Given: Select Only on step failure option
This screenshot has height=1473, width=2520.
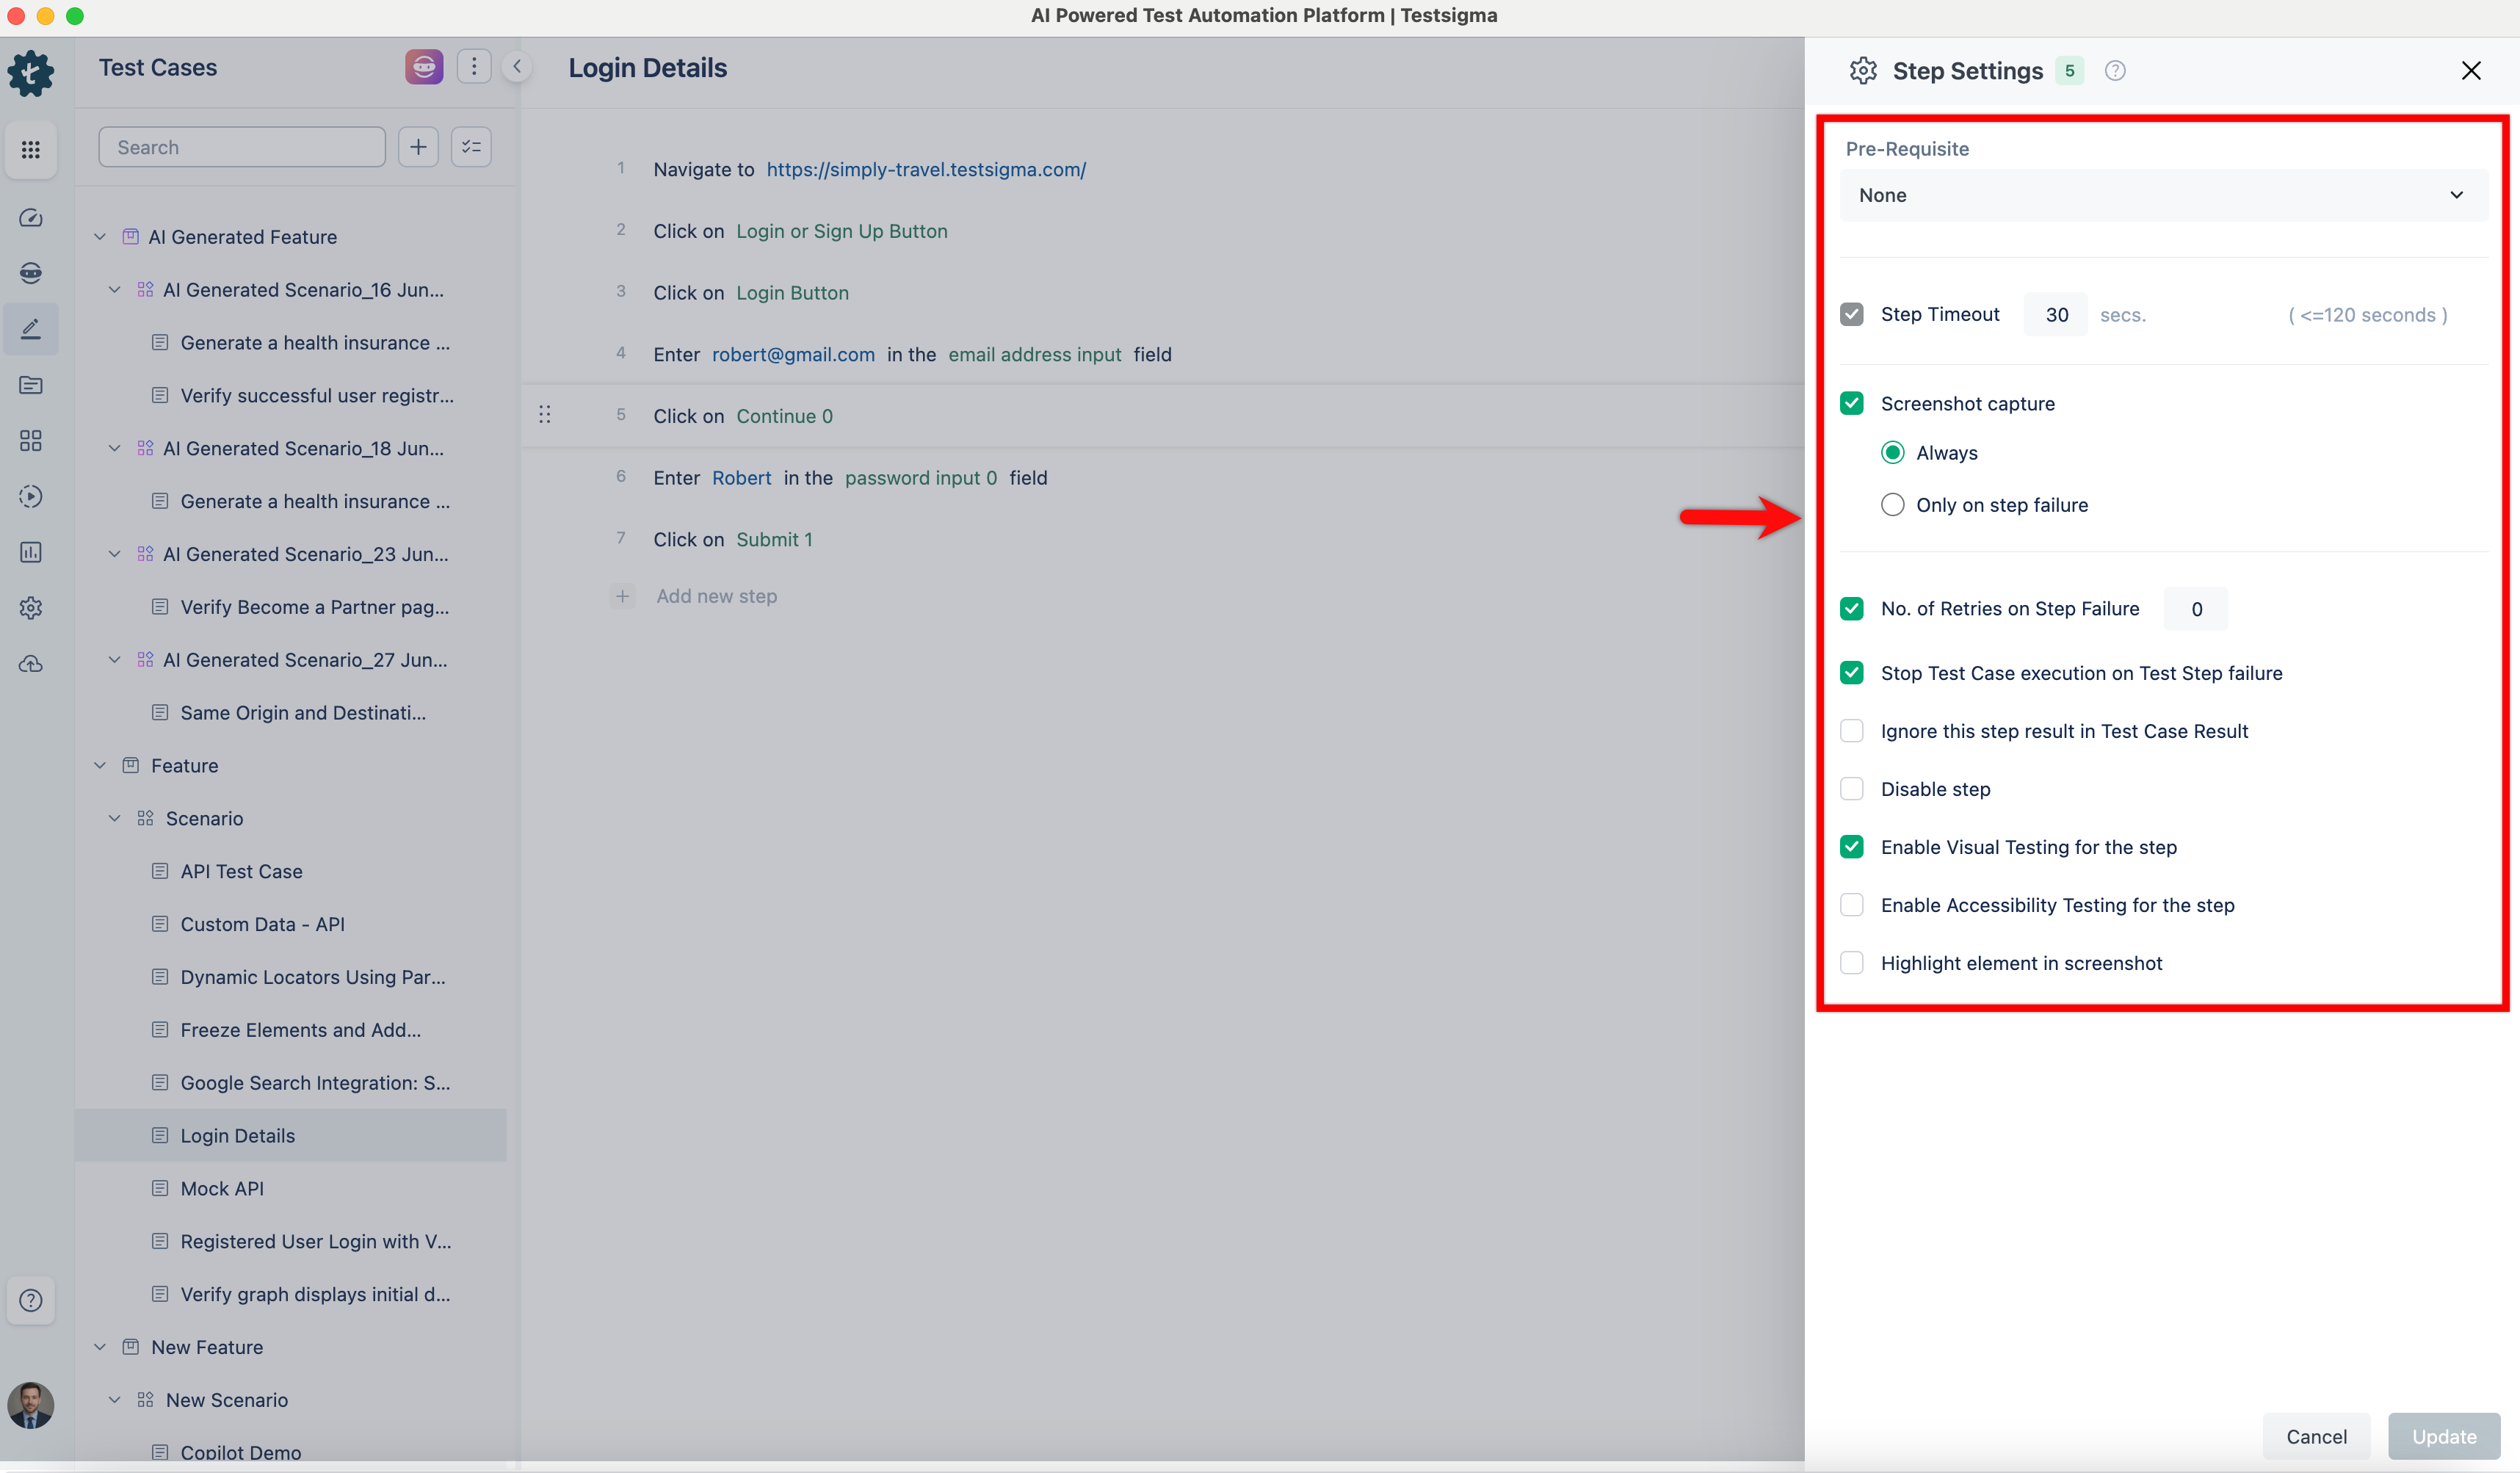Looking at the screenshot, I should point(1892,505).
